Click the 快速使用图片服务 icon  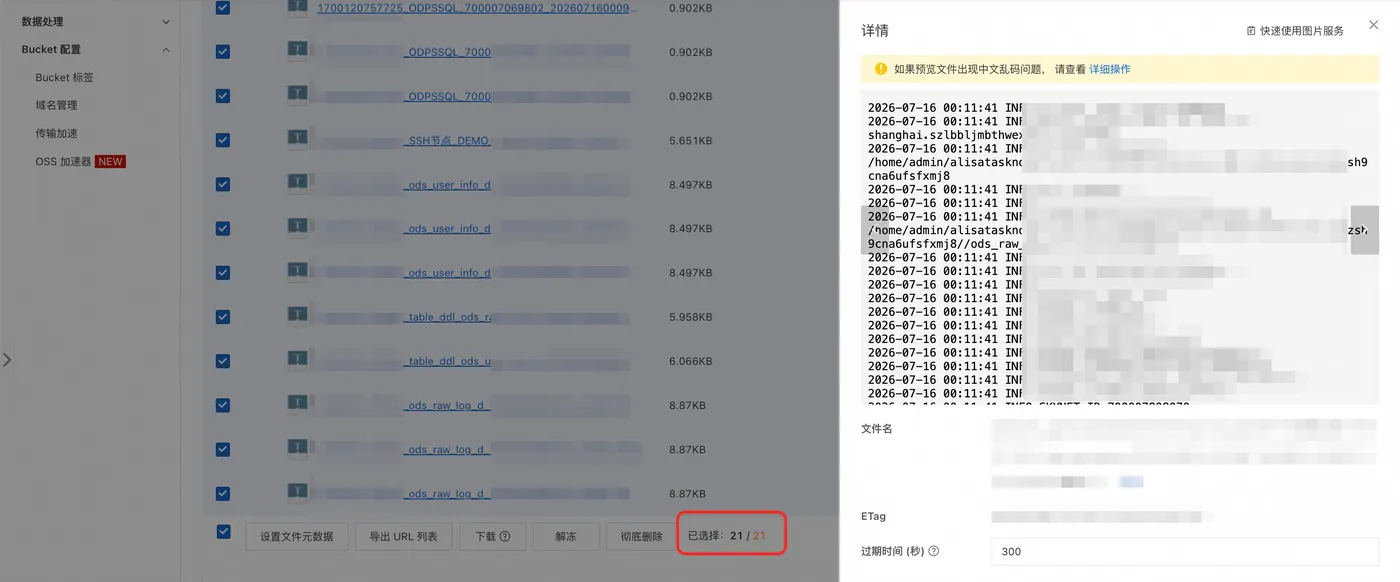coord(1251,31)
